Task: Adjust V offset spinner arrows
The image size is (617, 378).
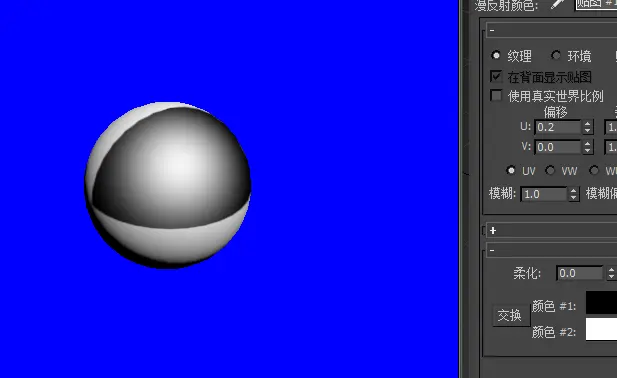Action: click(x=587, y=147)
